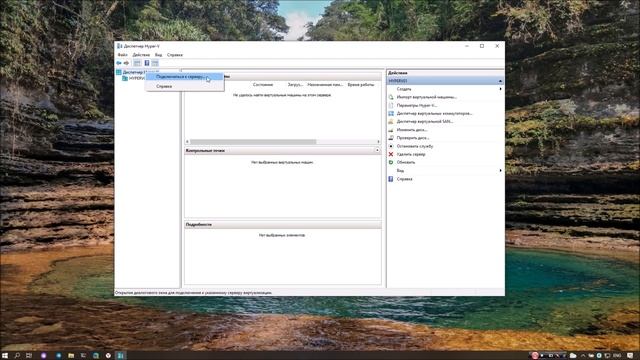Viewport: 640px width, 360px height.
Task: Click the Импорт виртуальной машины icon
Action: pyautogui.click(x=391, y=97)
